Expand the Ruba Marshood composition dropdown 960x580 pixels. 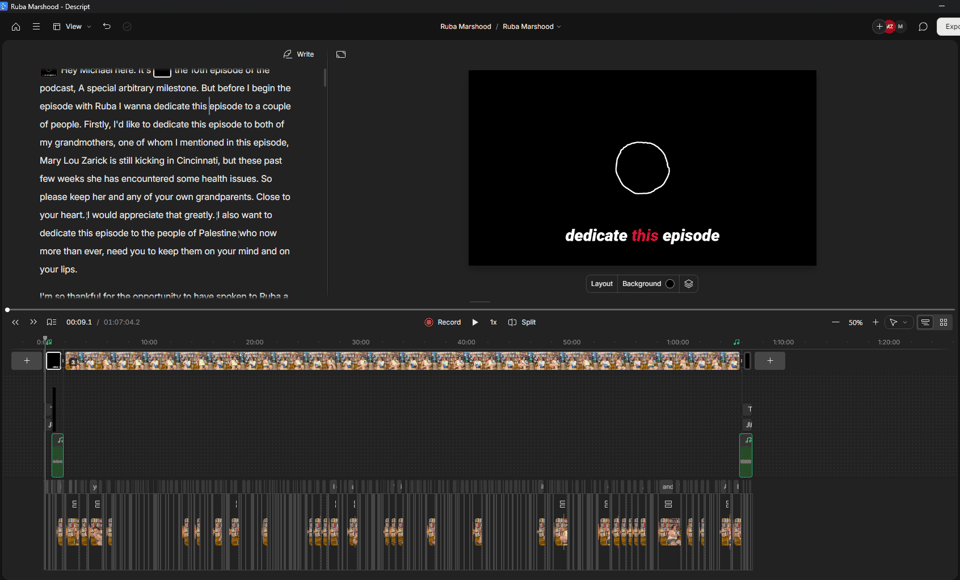point(531,26)
